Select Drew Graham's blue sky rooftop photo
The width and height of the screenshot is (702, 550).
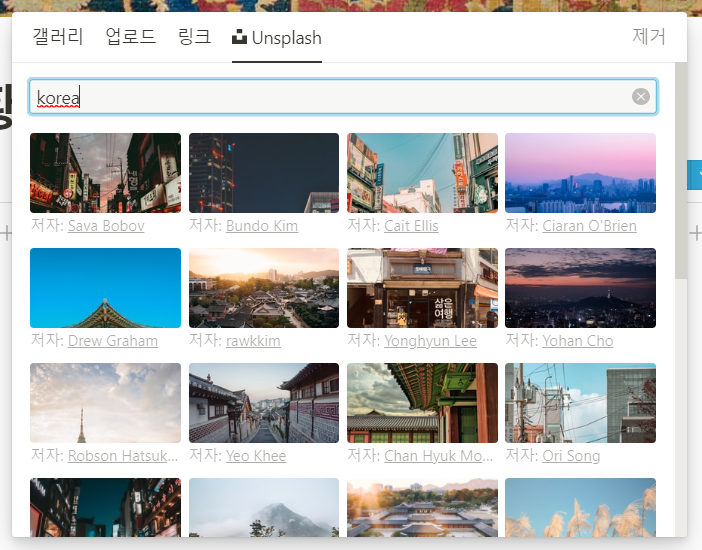[106, 288]
